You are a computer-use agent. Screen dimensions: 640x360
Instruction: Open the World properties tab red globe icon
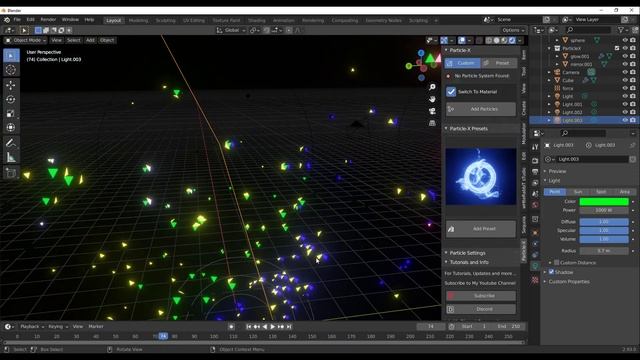pyautogui.click(x=535, y=205)
